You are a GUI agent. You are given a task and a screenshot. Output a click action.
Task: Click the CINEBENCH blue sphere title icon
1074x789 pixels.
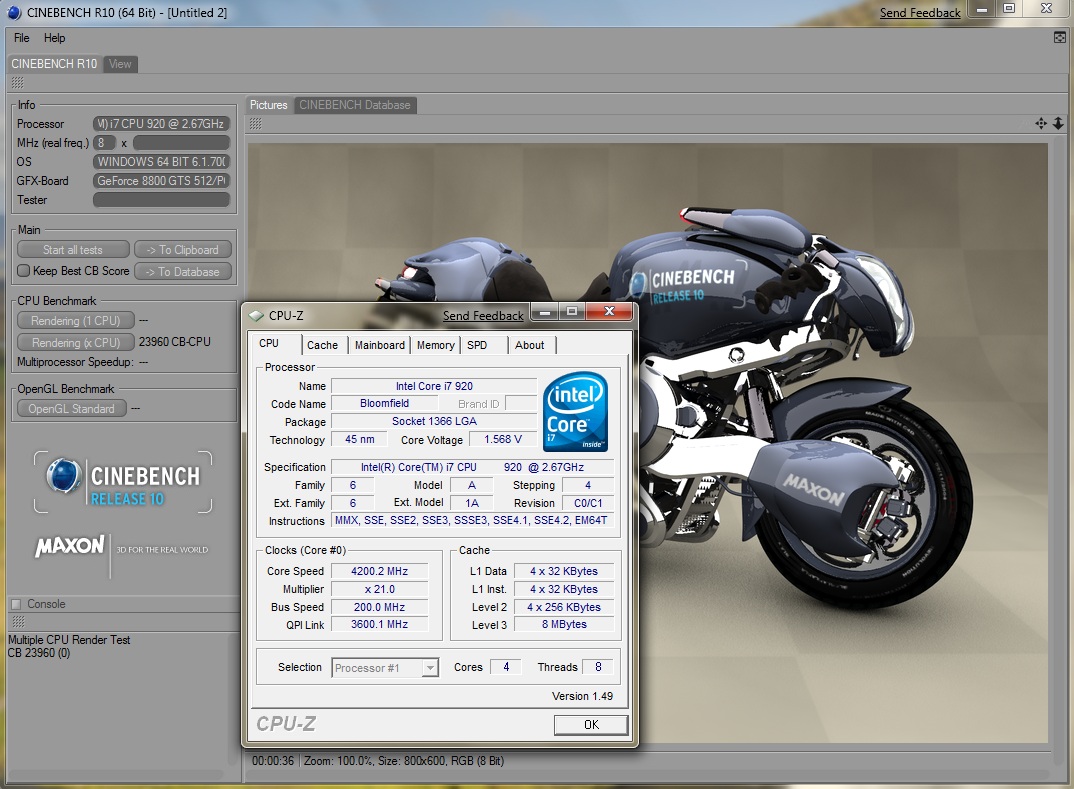(14, 12)
